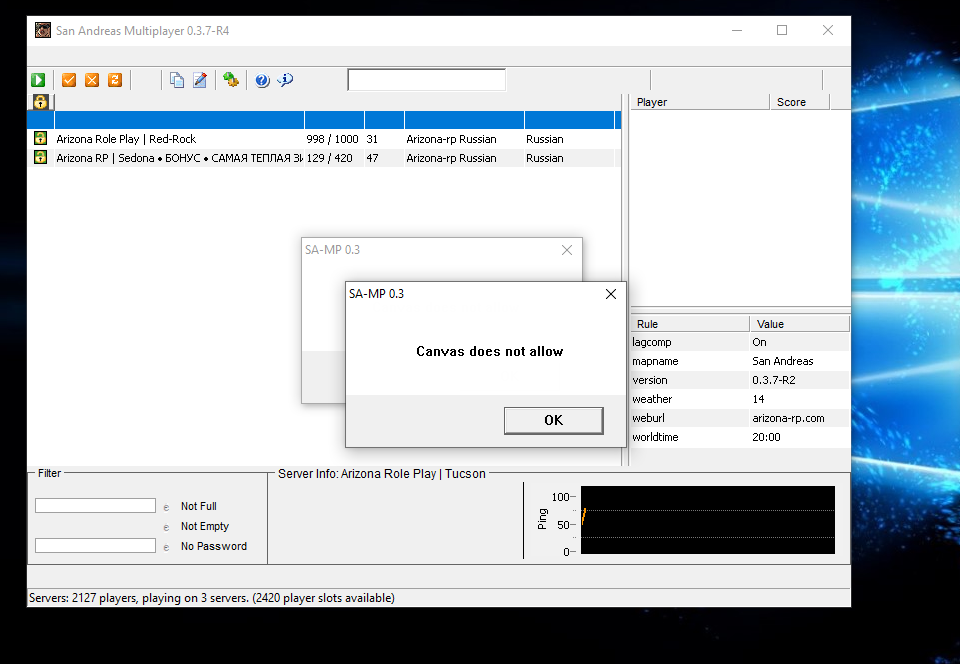Click the Copy Server Info icon

point(177,80)
